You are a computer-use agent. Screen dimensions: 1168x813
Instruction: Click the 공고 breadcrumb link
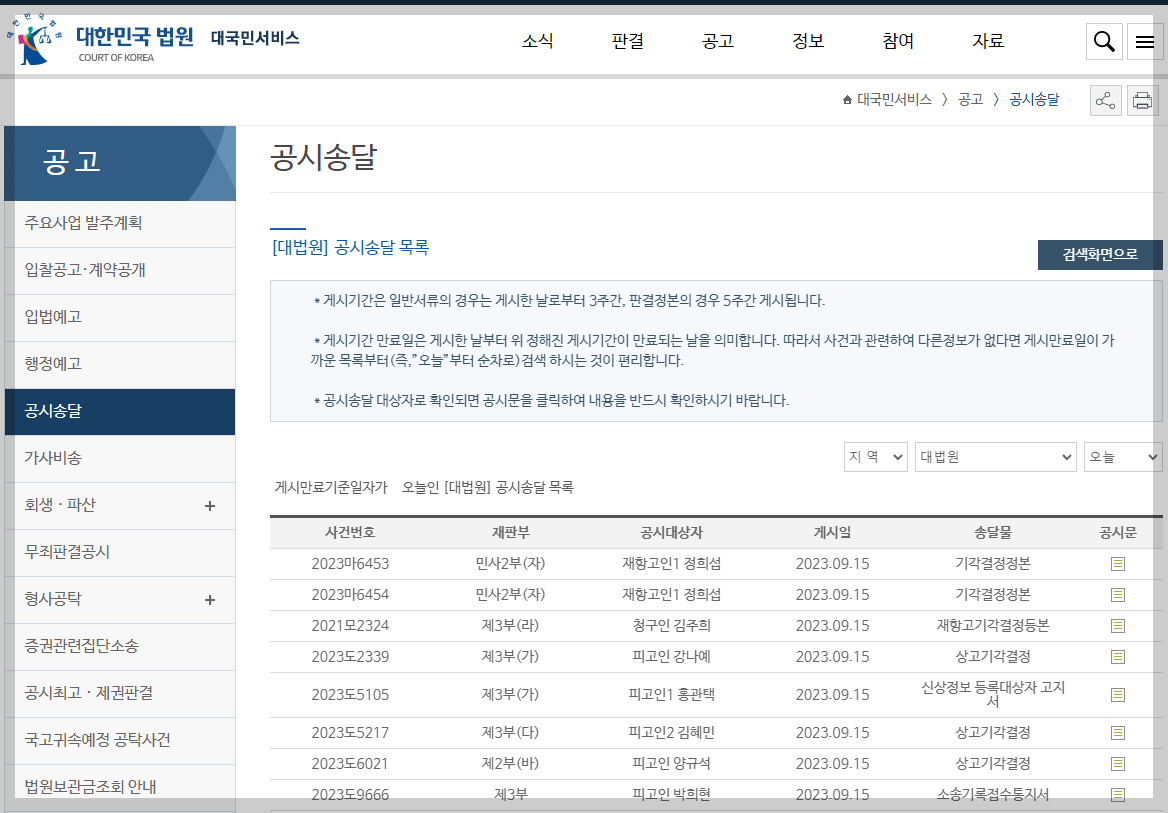pos(970,100)
